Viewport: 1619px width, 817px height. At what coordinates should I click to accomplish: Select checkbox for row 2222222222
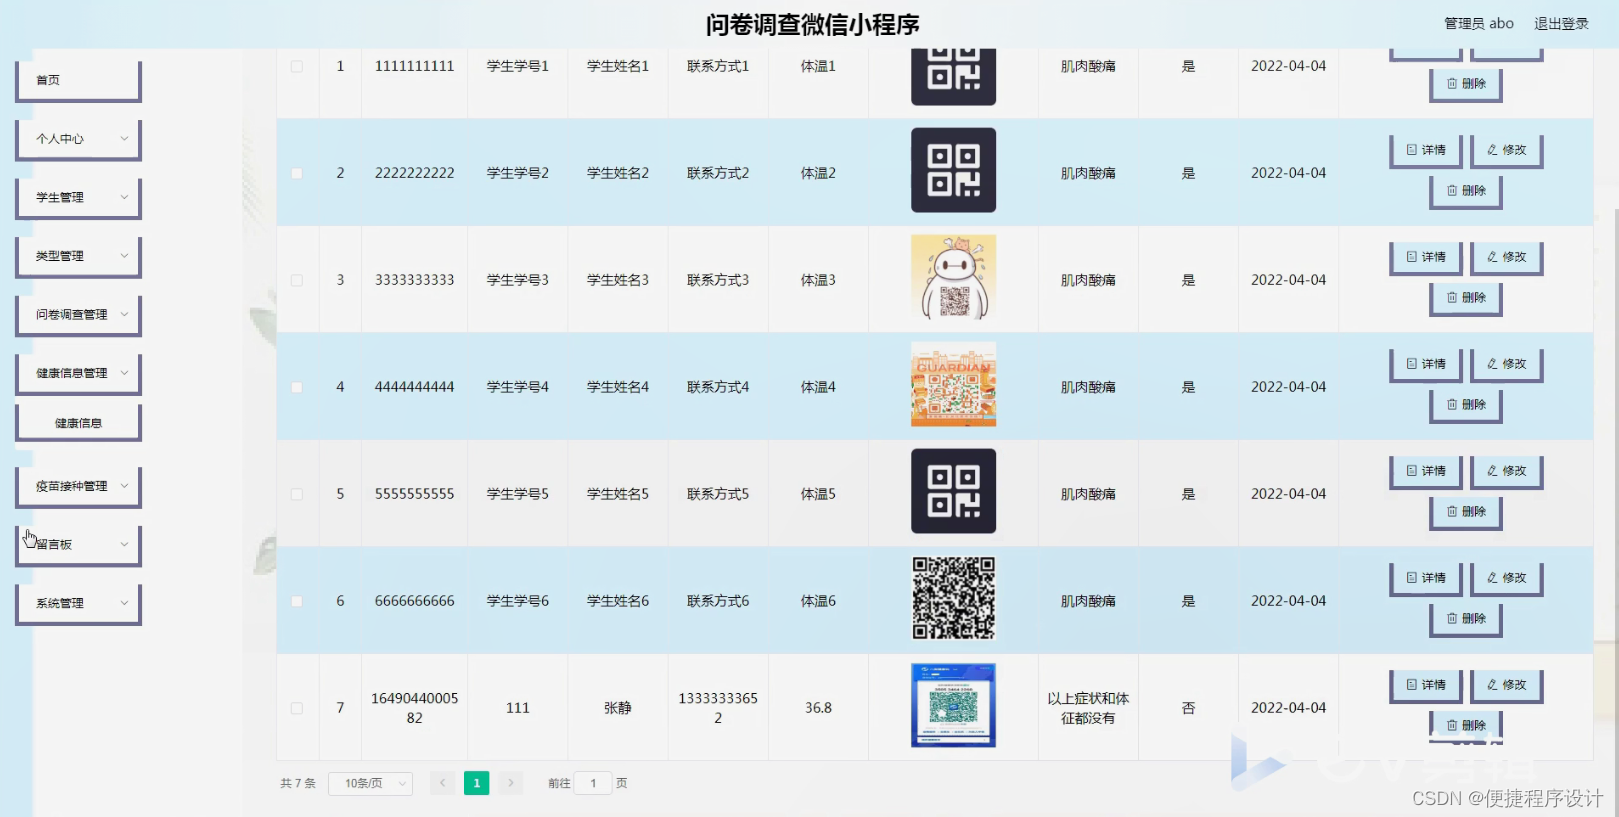click(297, 173)
